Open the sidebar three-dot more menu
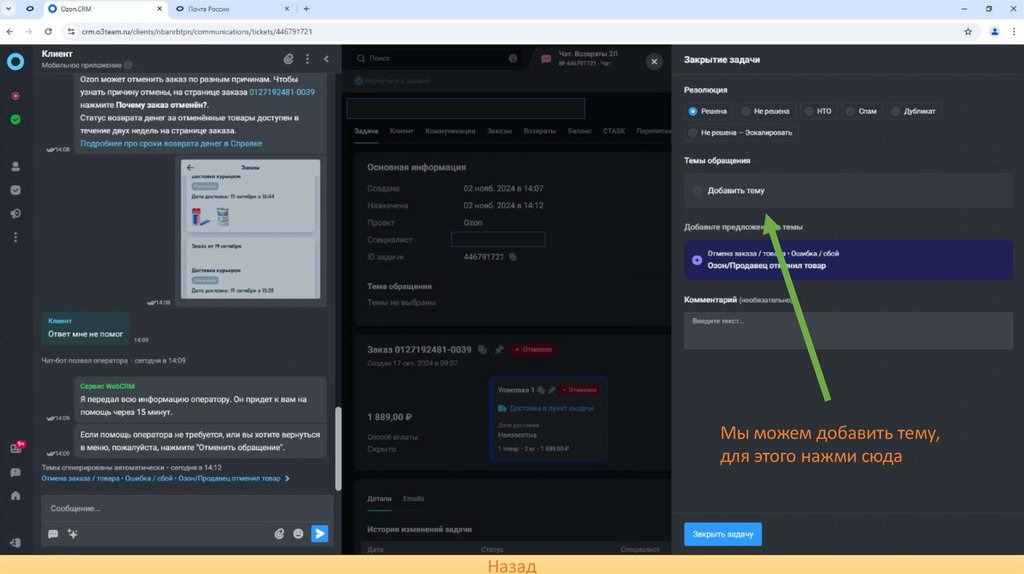 click(x=16, y=237)
